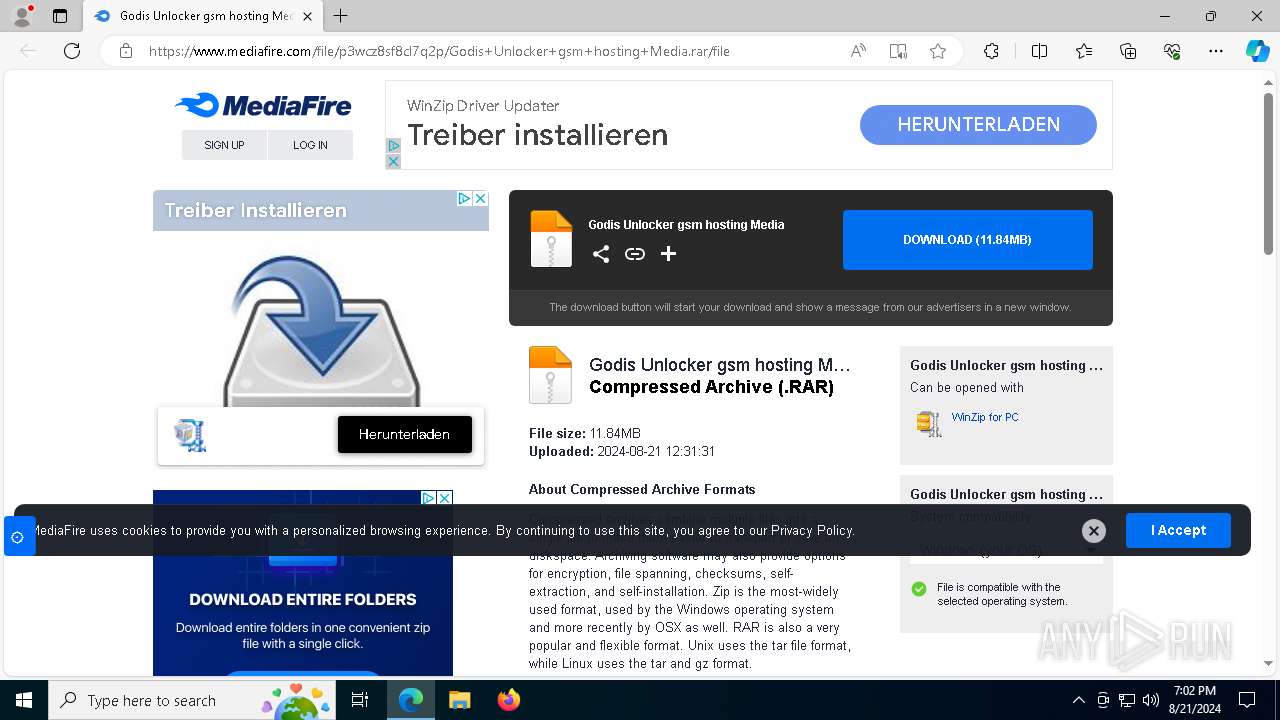1280x720 pixels.
Task: Open Copilot sidebar
Action: coord(1257,51)
